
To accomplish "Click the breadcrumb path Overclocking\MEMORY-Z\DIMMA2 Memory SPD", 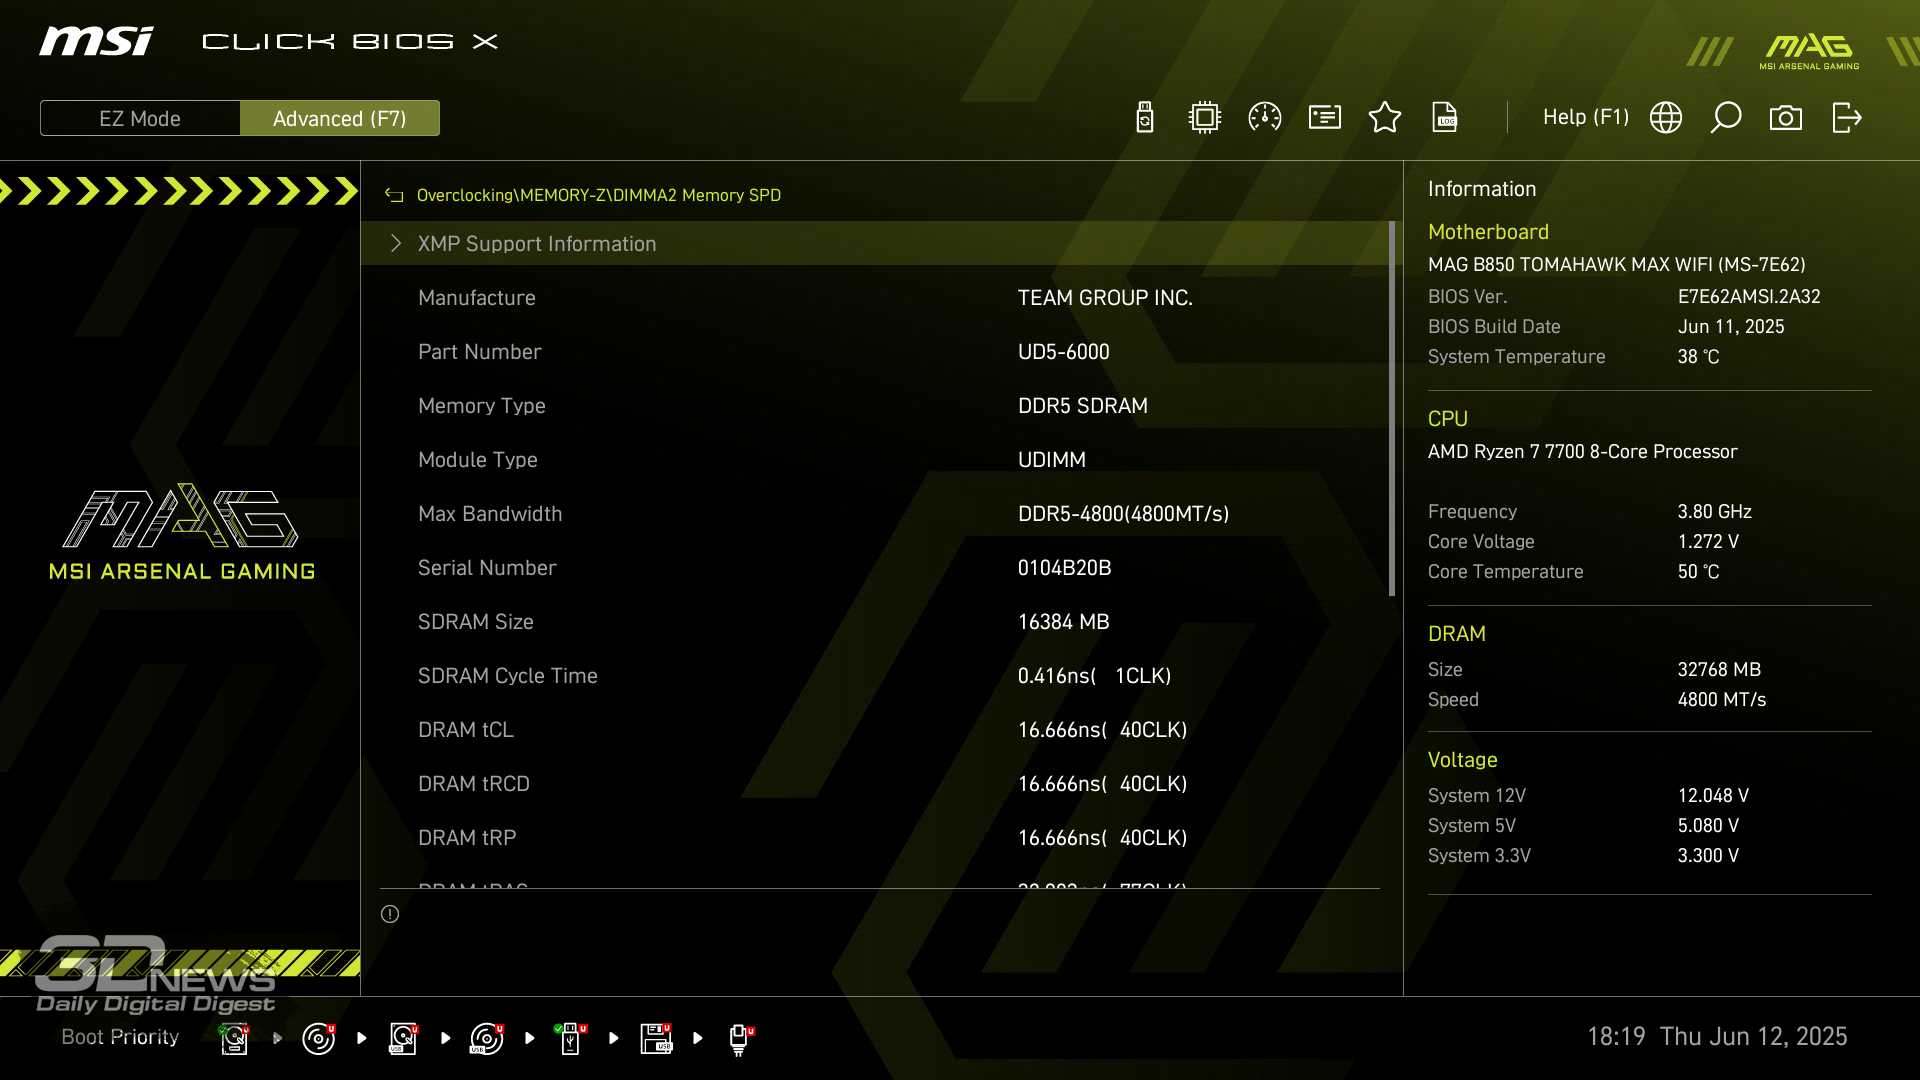I will [x=599, y=196].
